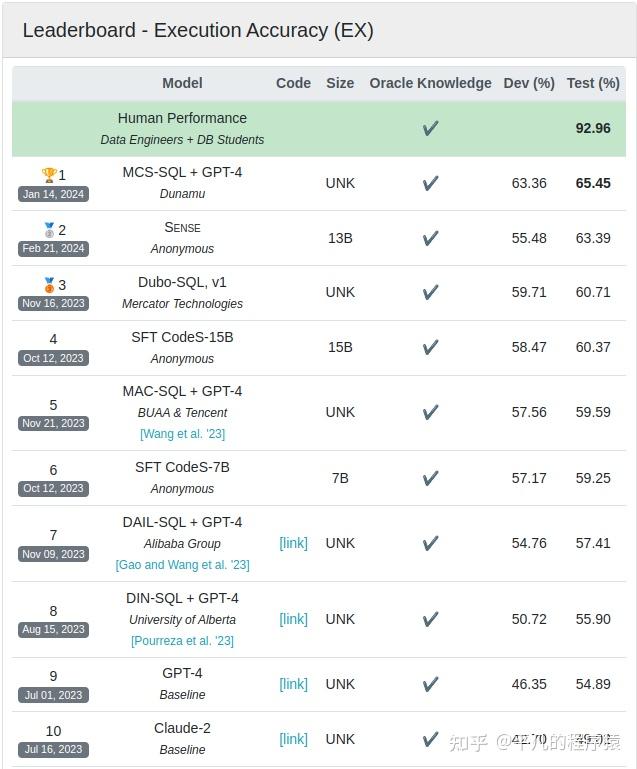Open the [Gao and Wang et al. '23] reference

(x=182, y=565)
